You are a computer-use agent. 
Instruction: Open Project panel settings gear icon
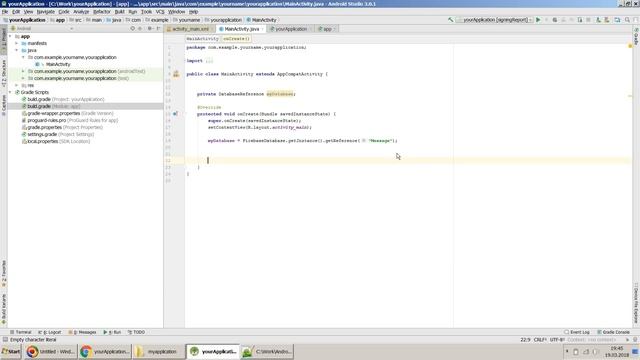(150, 29)
